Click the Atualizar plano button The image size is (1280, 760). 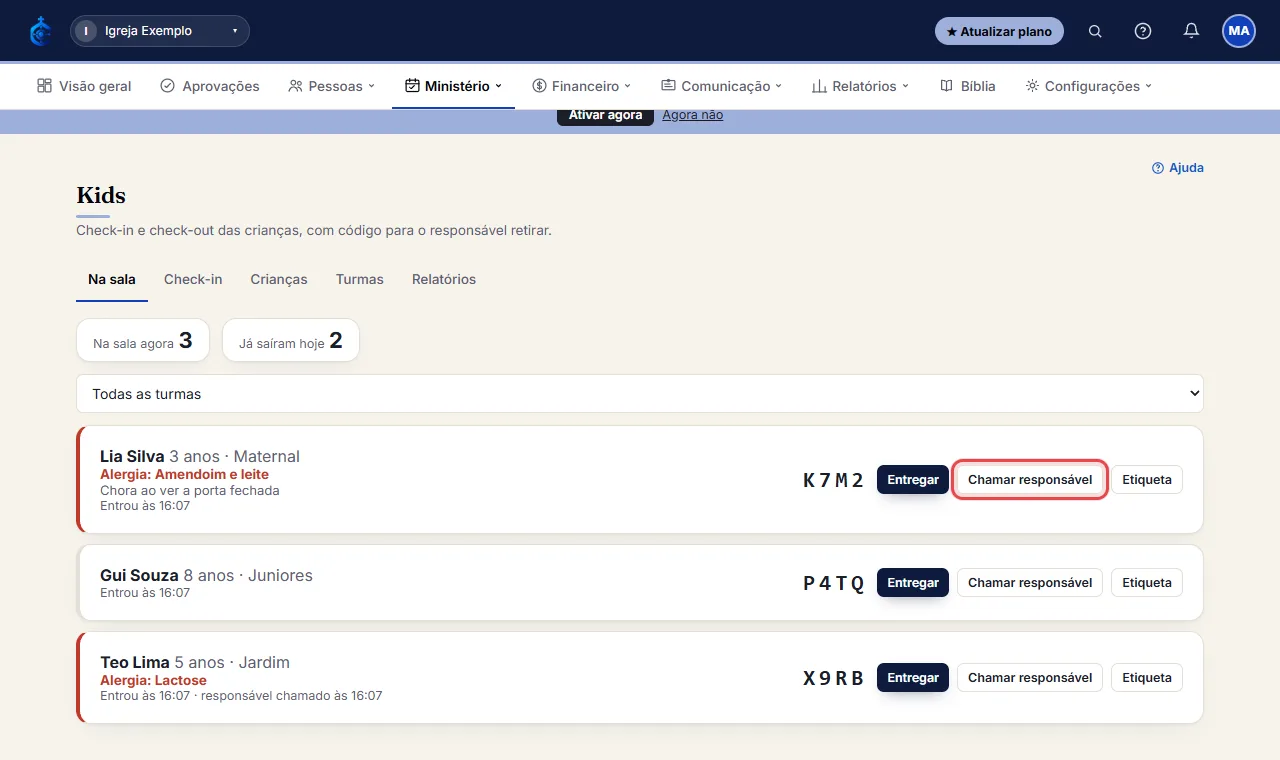[999, 31]
